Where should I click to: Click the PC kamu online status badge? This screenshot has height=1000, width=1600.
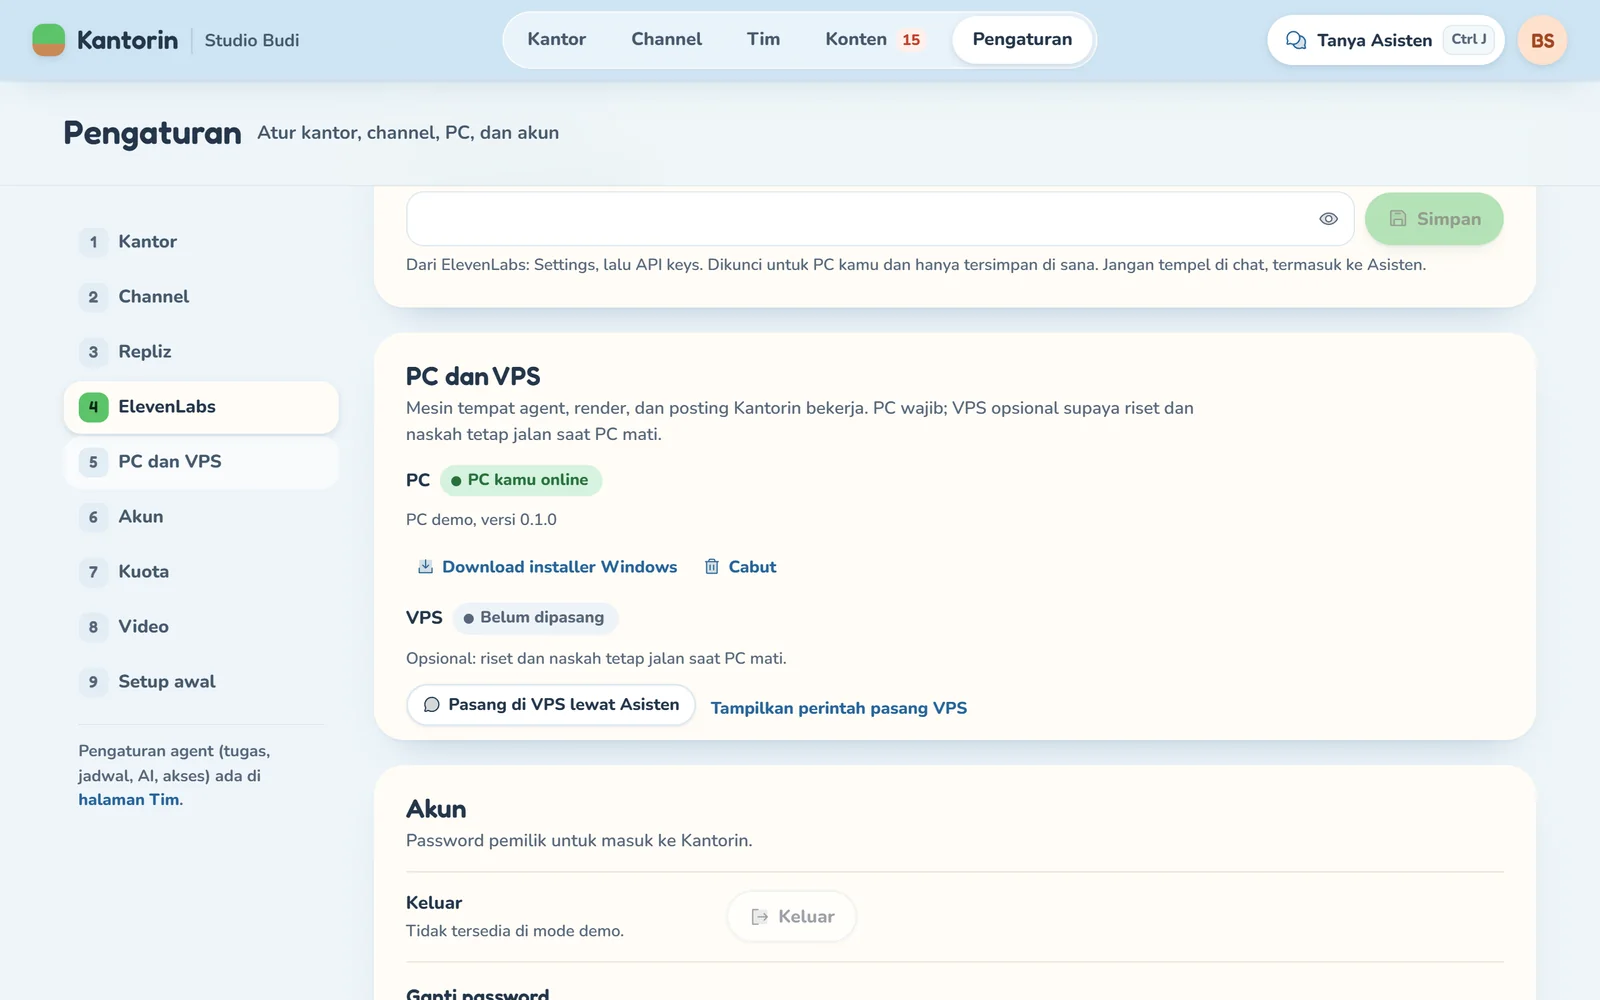521,480
